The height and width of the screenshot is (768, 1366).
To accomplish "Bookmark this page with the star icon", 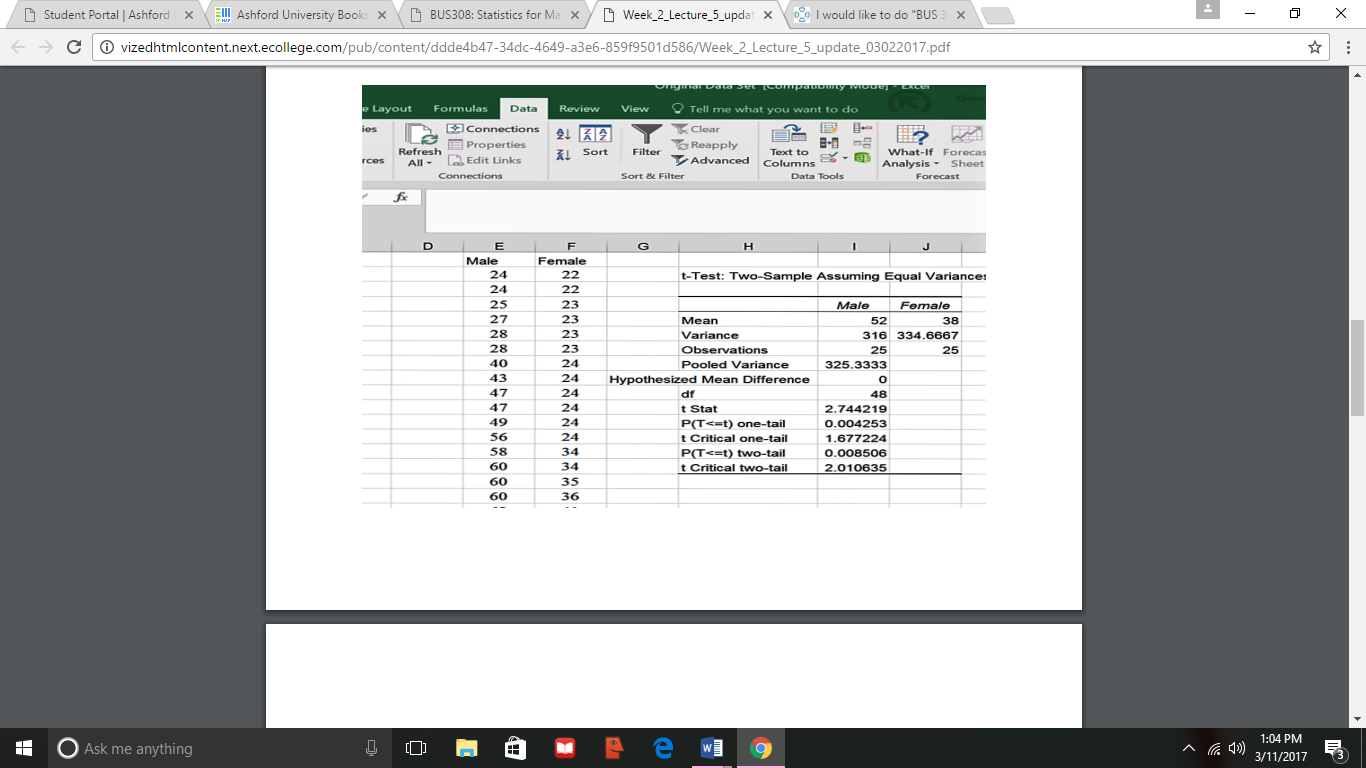I will click(x=1315, y=47).
